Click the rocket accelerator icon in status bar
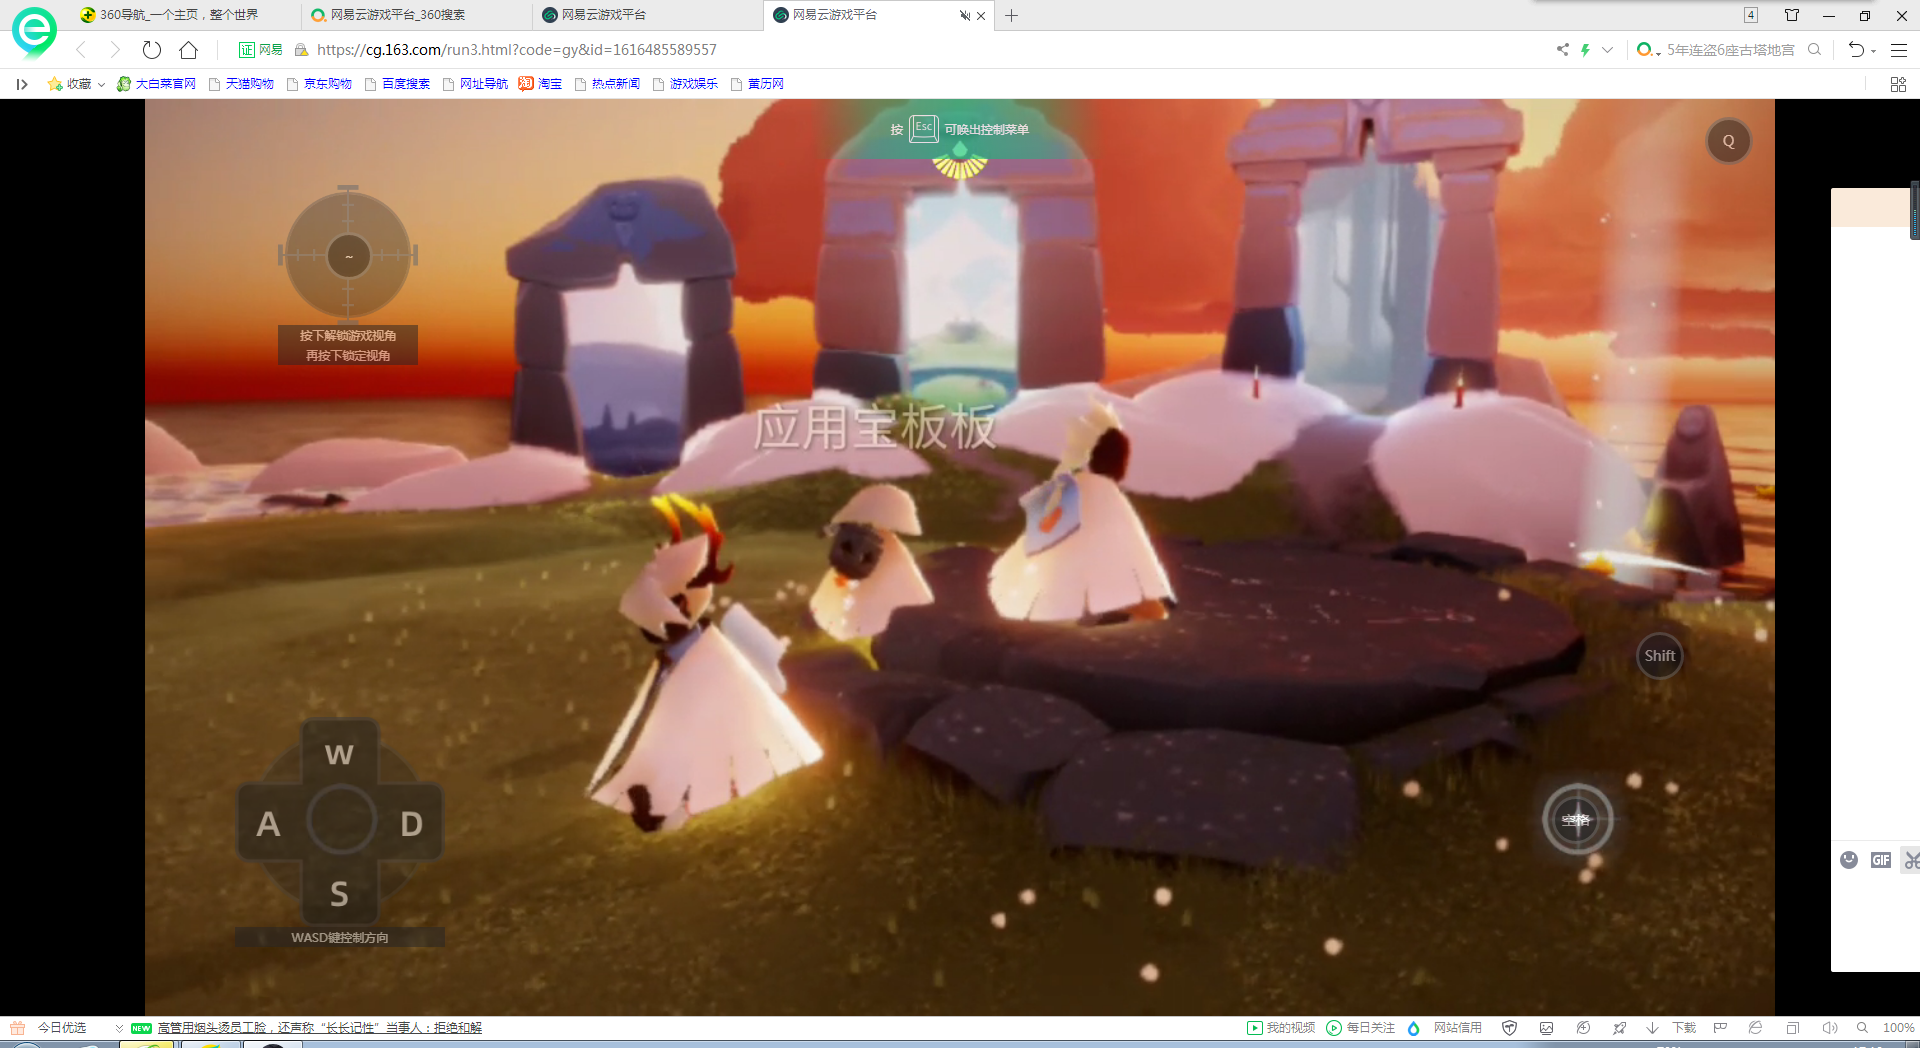 pos(1619,1028)
